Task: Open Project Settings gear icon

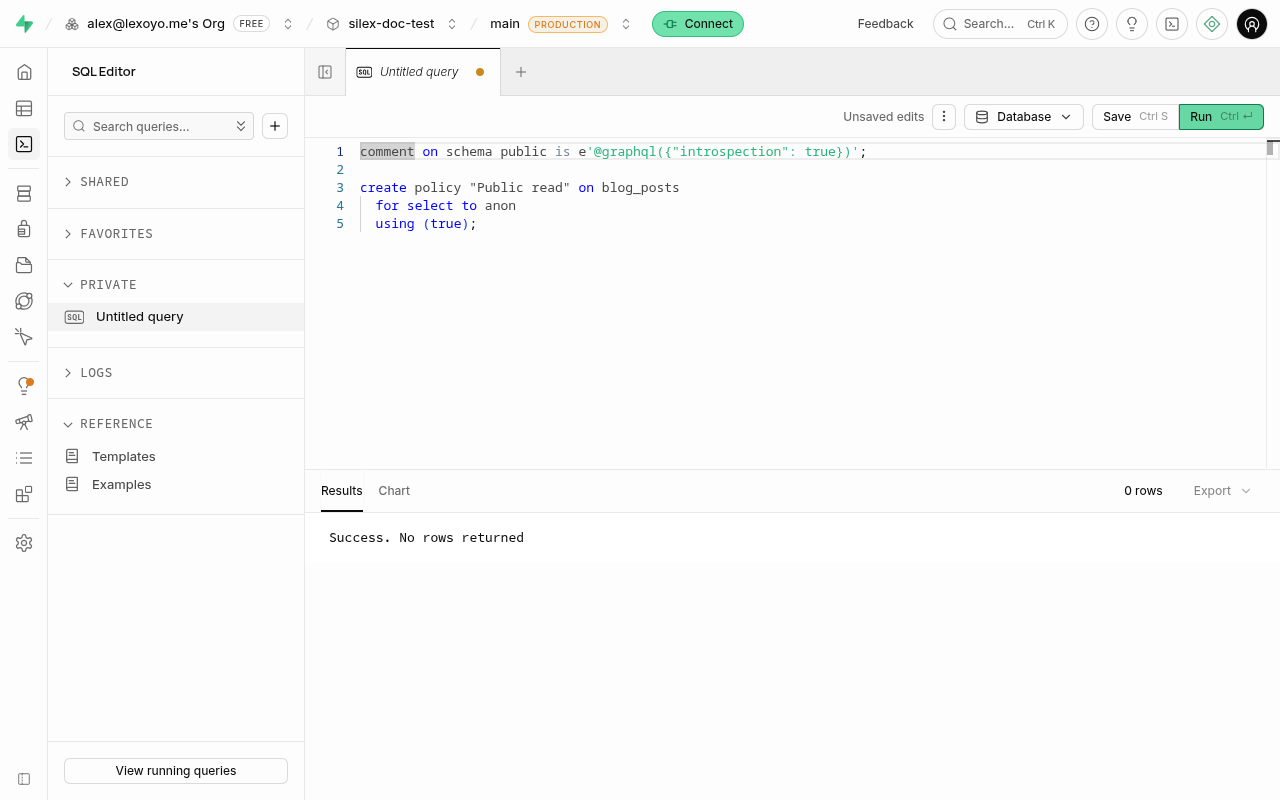Action: (x=24, y=543)
